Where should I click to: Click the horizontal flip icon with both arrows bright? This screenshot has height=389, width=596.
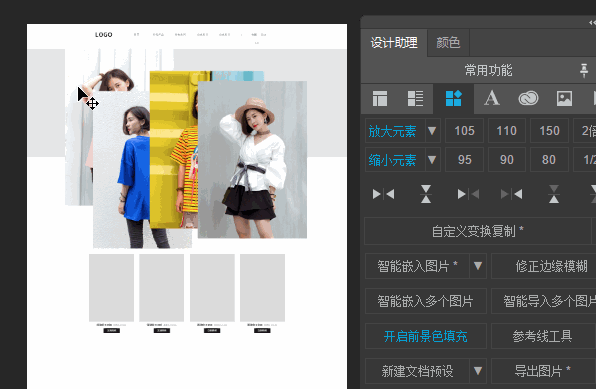point(383,194)
